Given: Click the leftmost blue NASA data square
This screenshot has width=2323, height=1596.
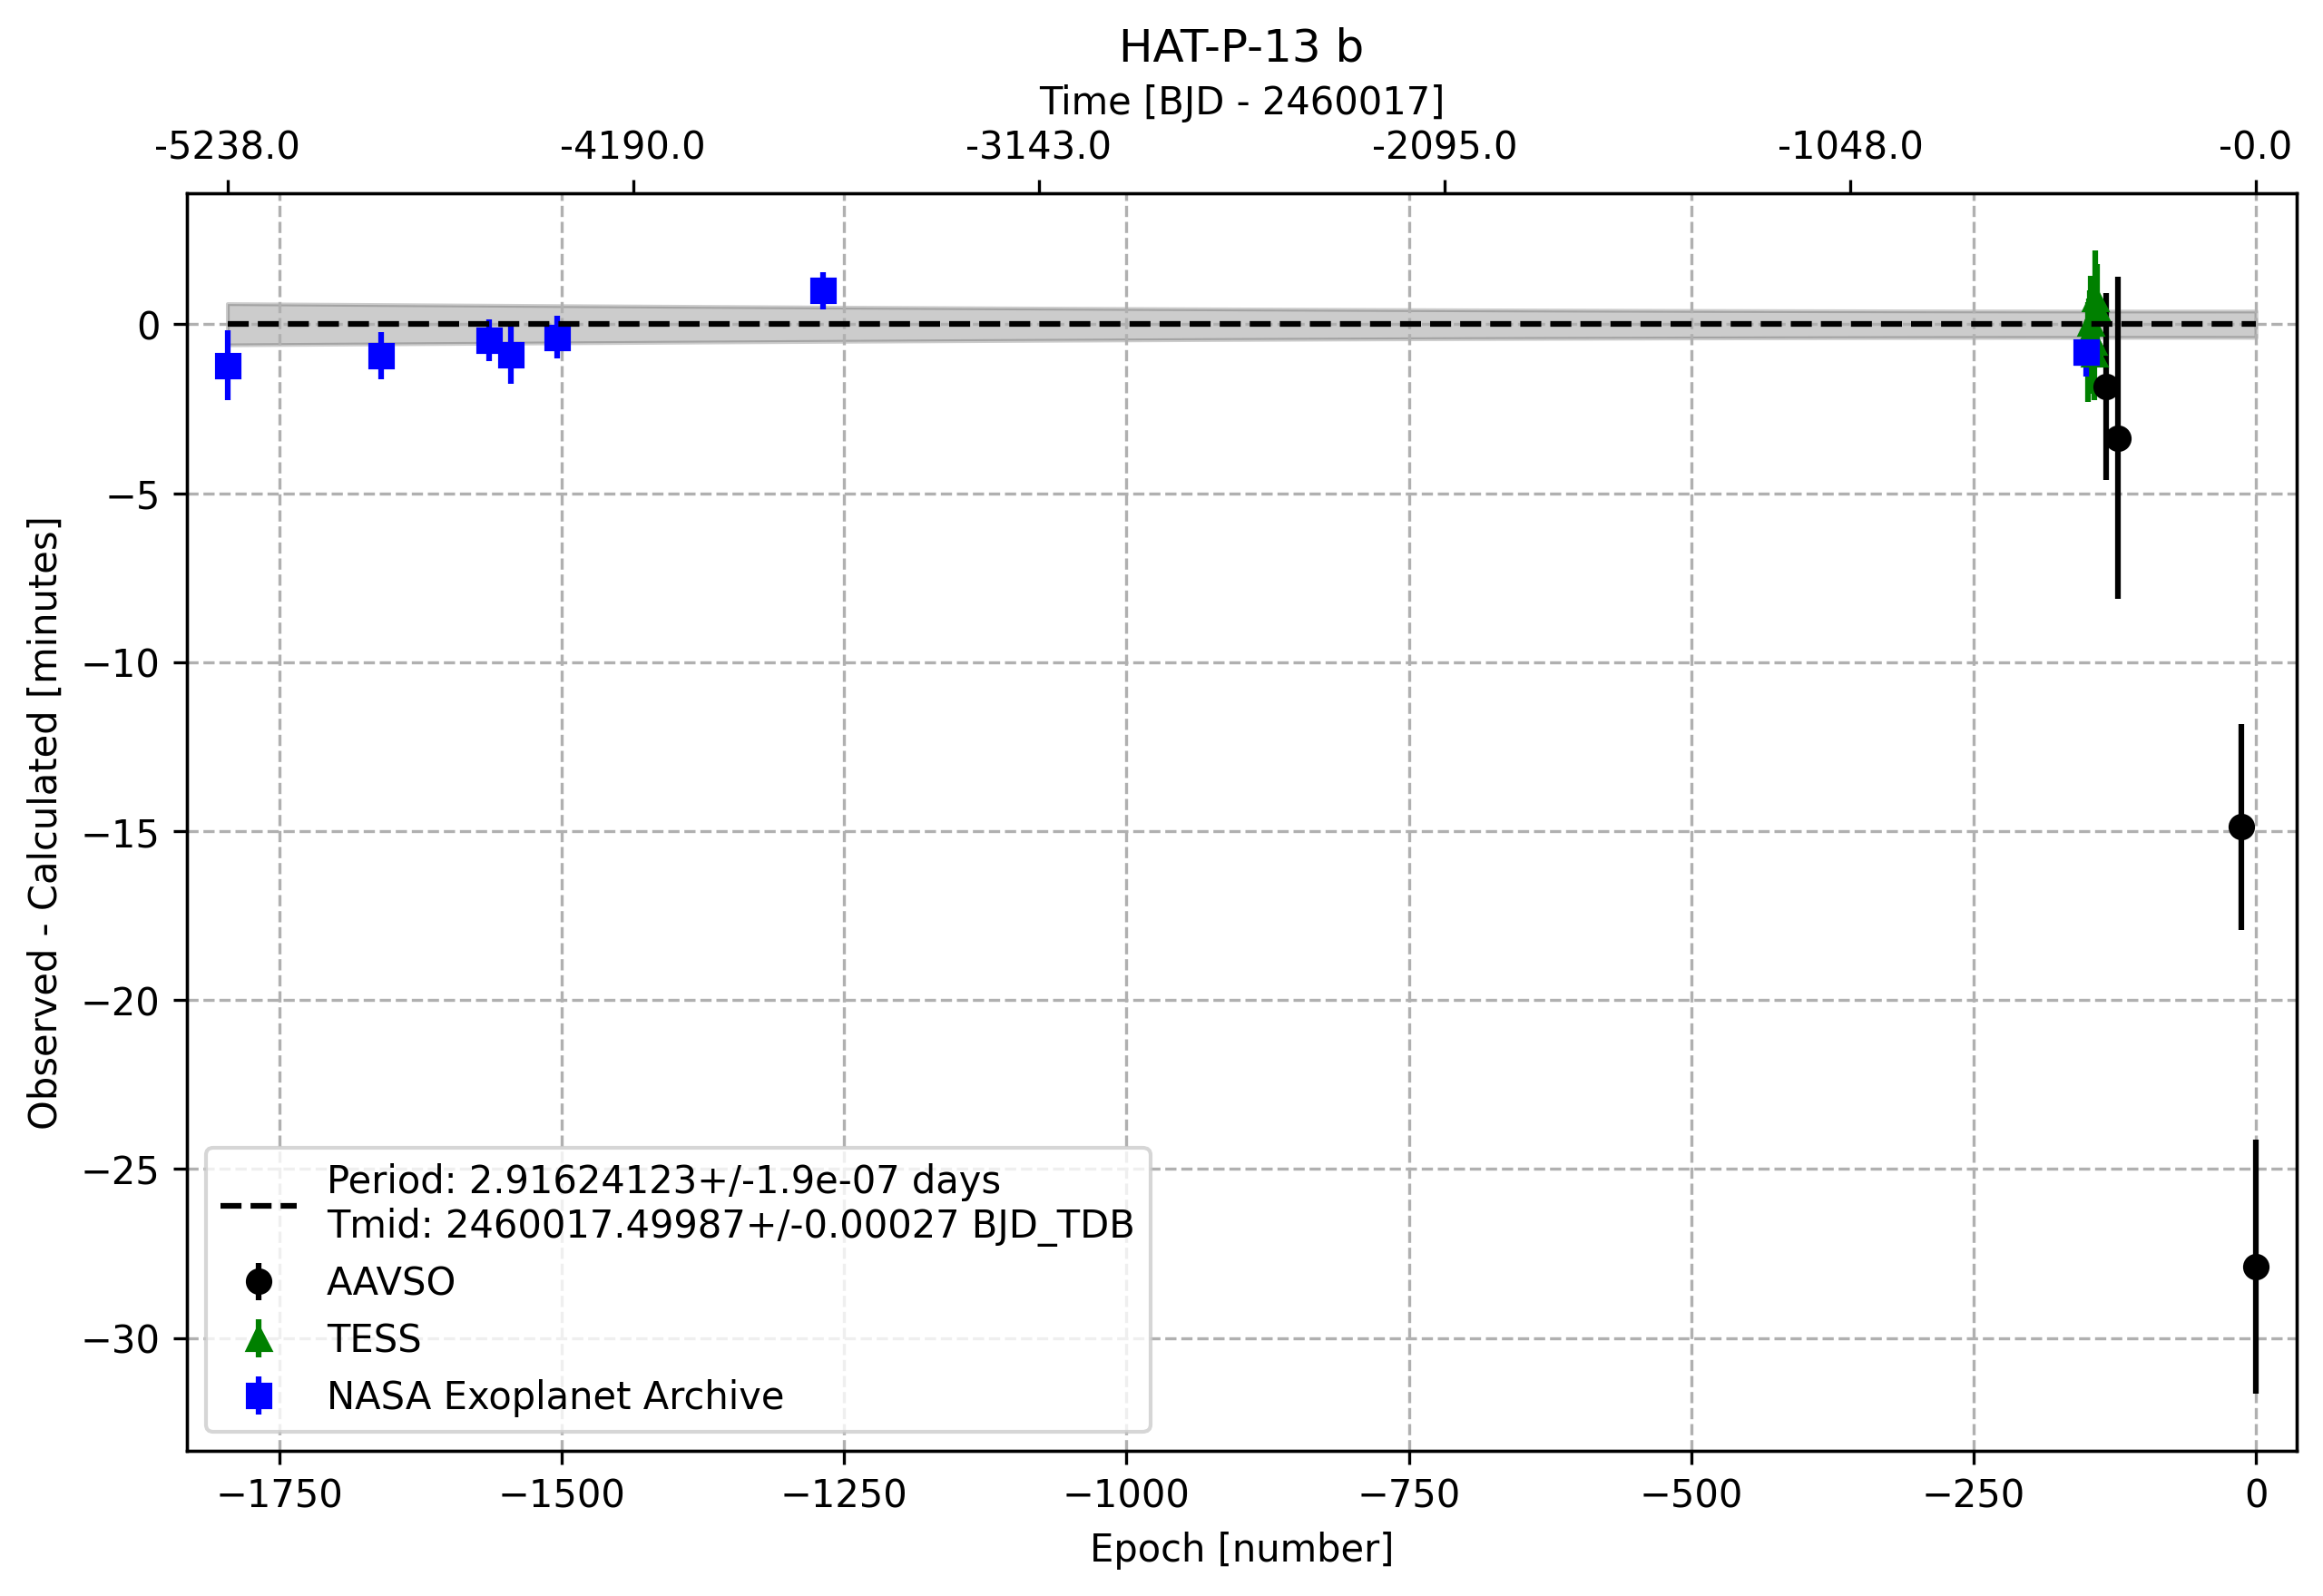Looking at the screenshot, I should point(228,366).
